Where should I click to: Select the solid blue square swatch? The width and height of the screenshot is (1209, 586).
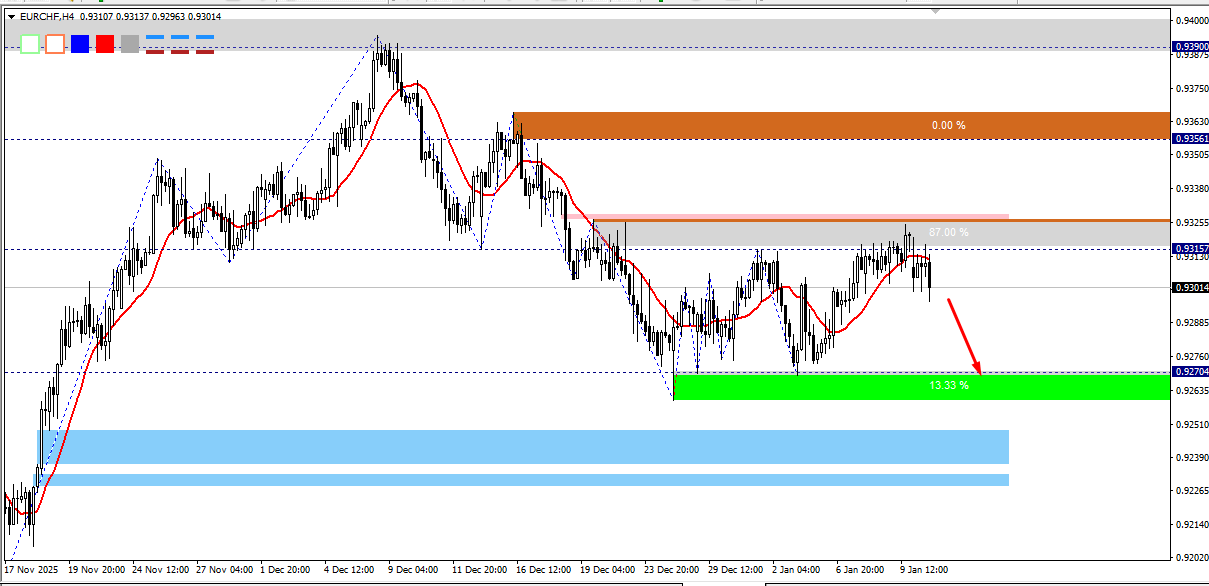tap(80, 44)
